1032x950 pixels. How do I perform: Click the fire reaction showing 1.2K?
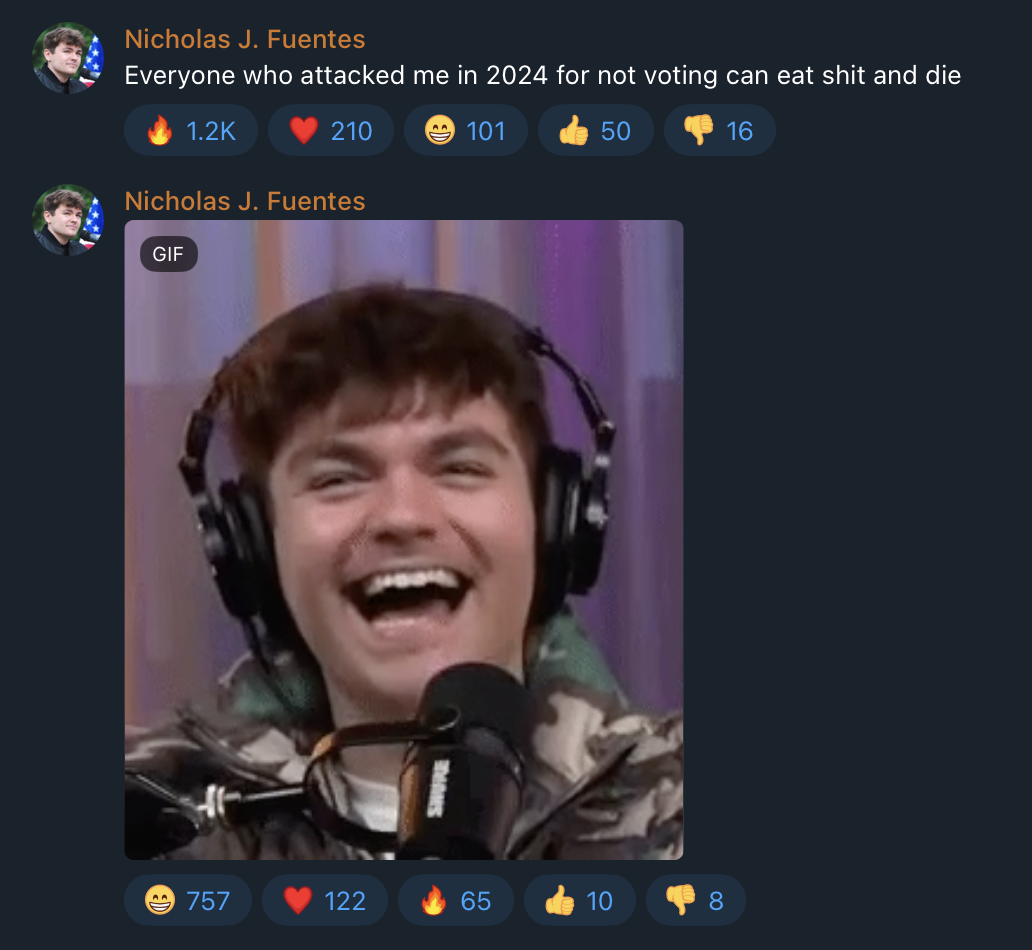click(x=191, y=130)
